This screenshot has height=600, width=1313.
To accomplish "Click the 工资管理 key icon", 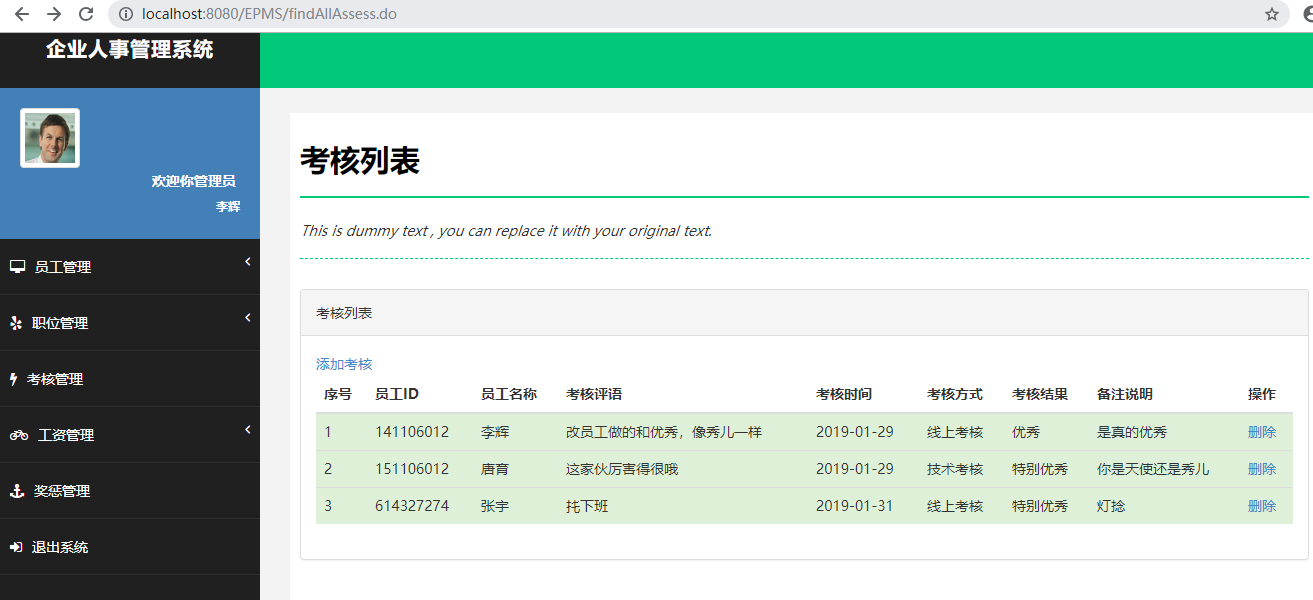I will (18, 434).
